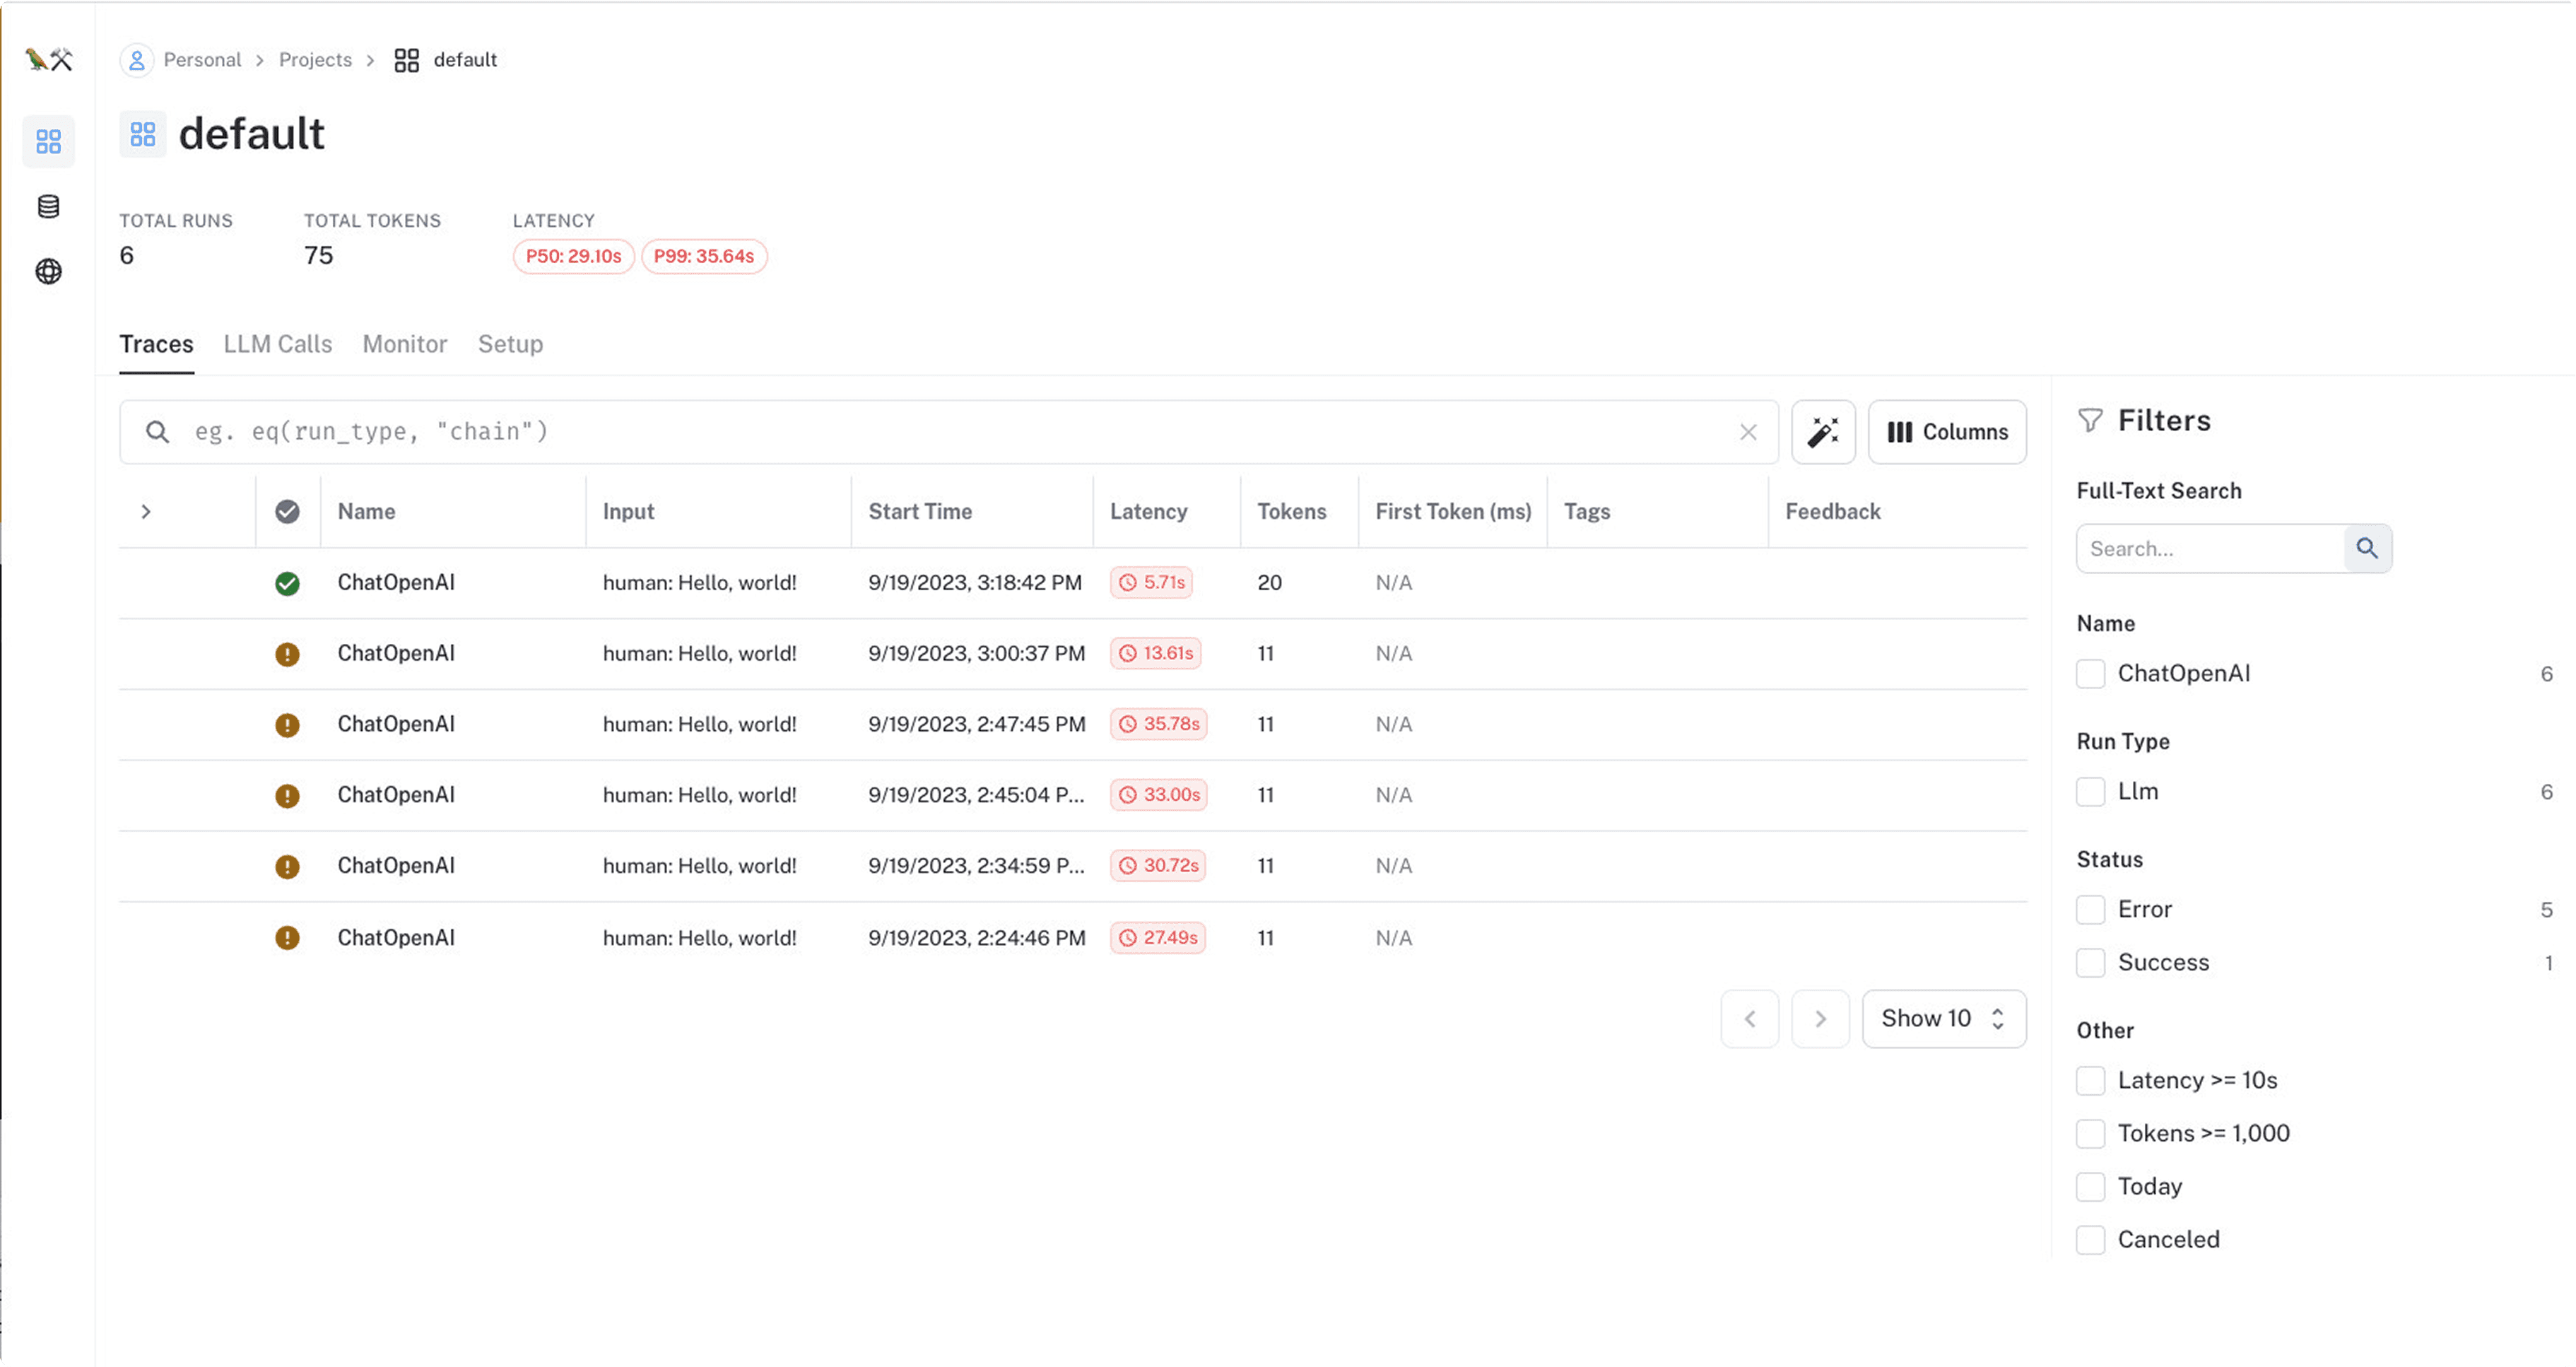Open the Datasets database icon in sidebar

pos(48,207)
